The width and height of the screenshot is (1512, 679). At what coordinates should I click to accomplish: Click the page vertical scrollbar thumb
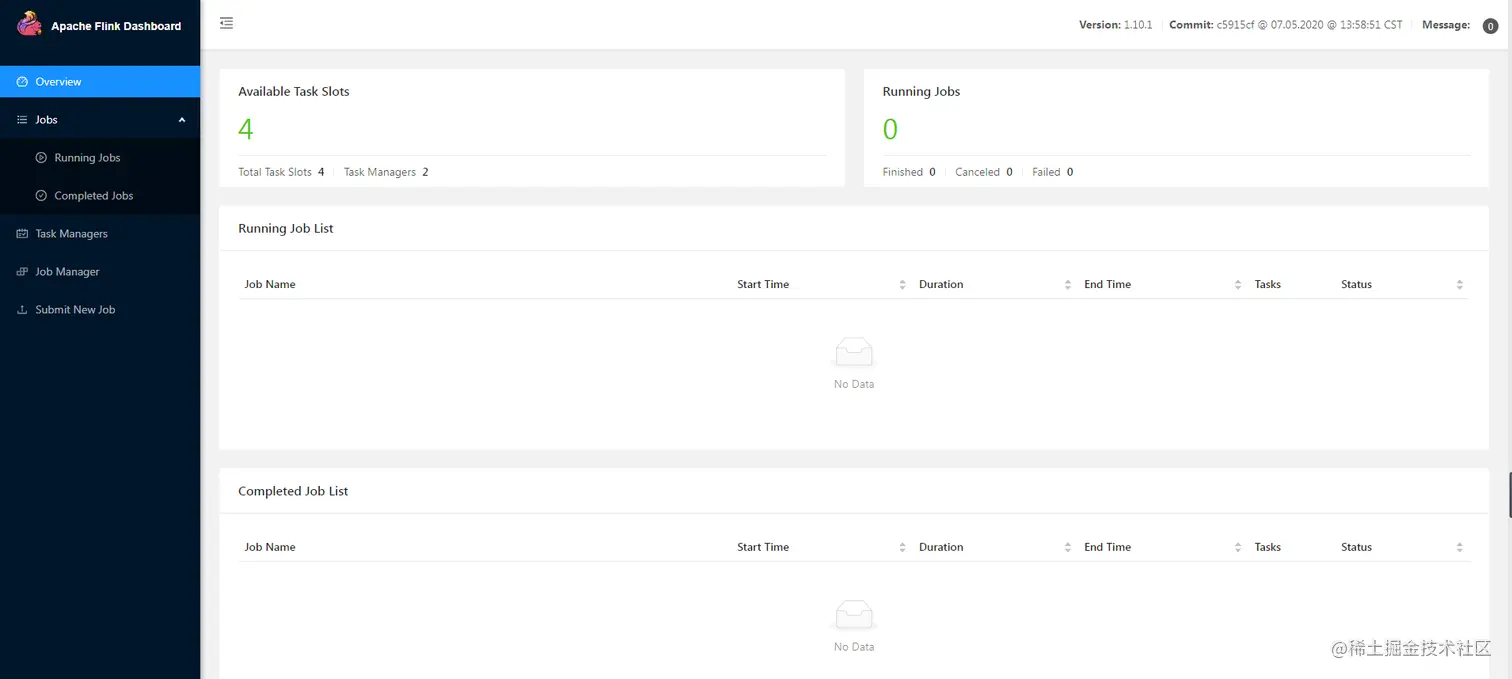[1508, 493]
